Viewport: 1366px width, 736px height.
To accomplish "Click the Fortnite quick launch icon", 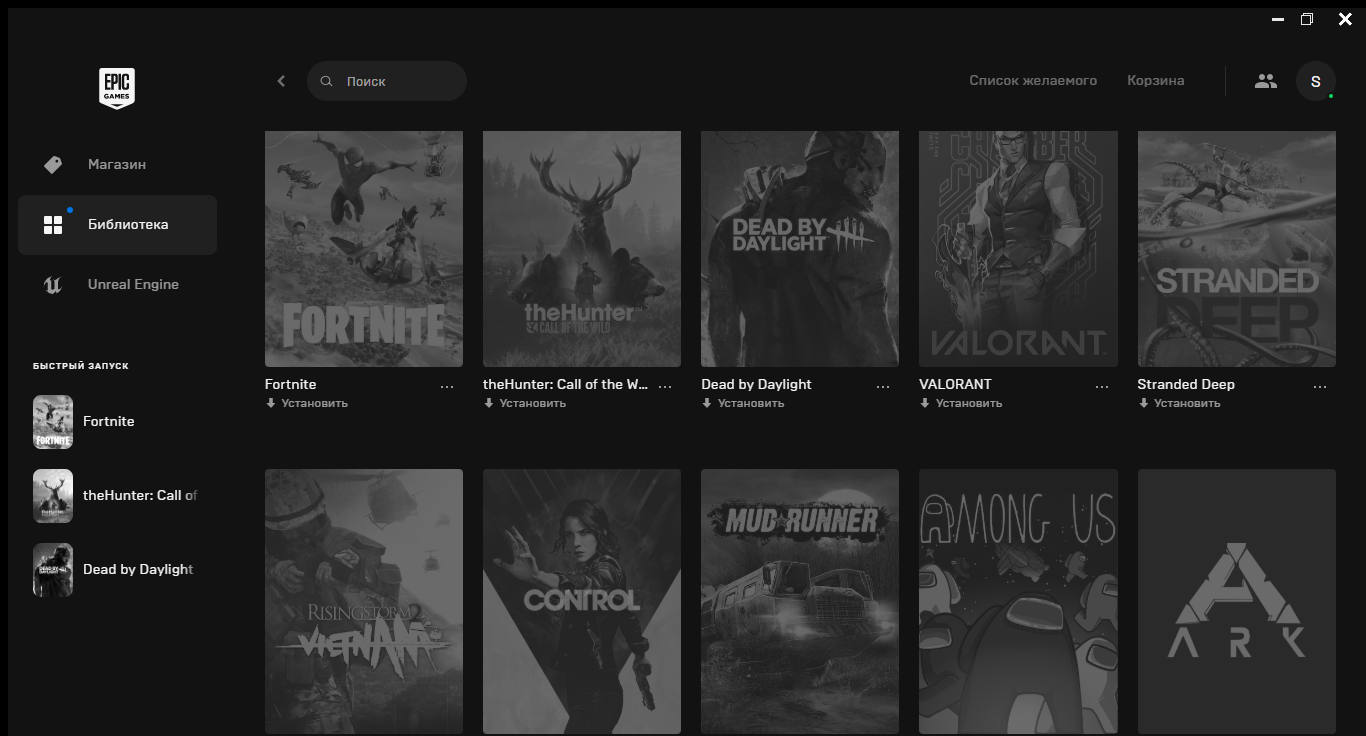I will tap(53, 422).
